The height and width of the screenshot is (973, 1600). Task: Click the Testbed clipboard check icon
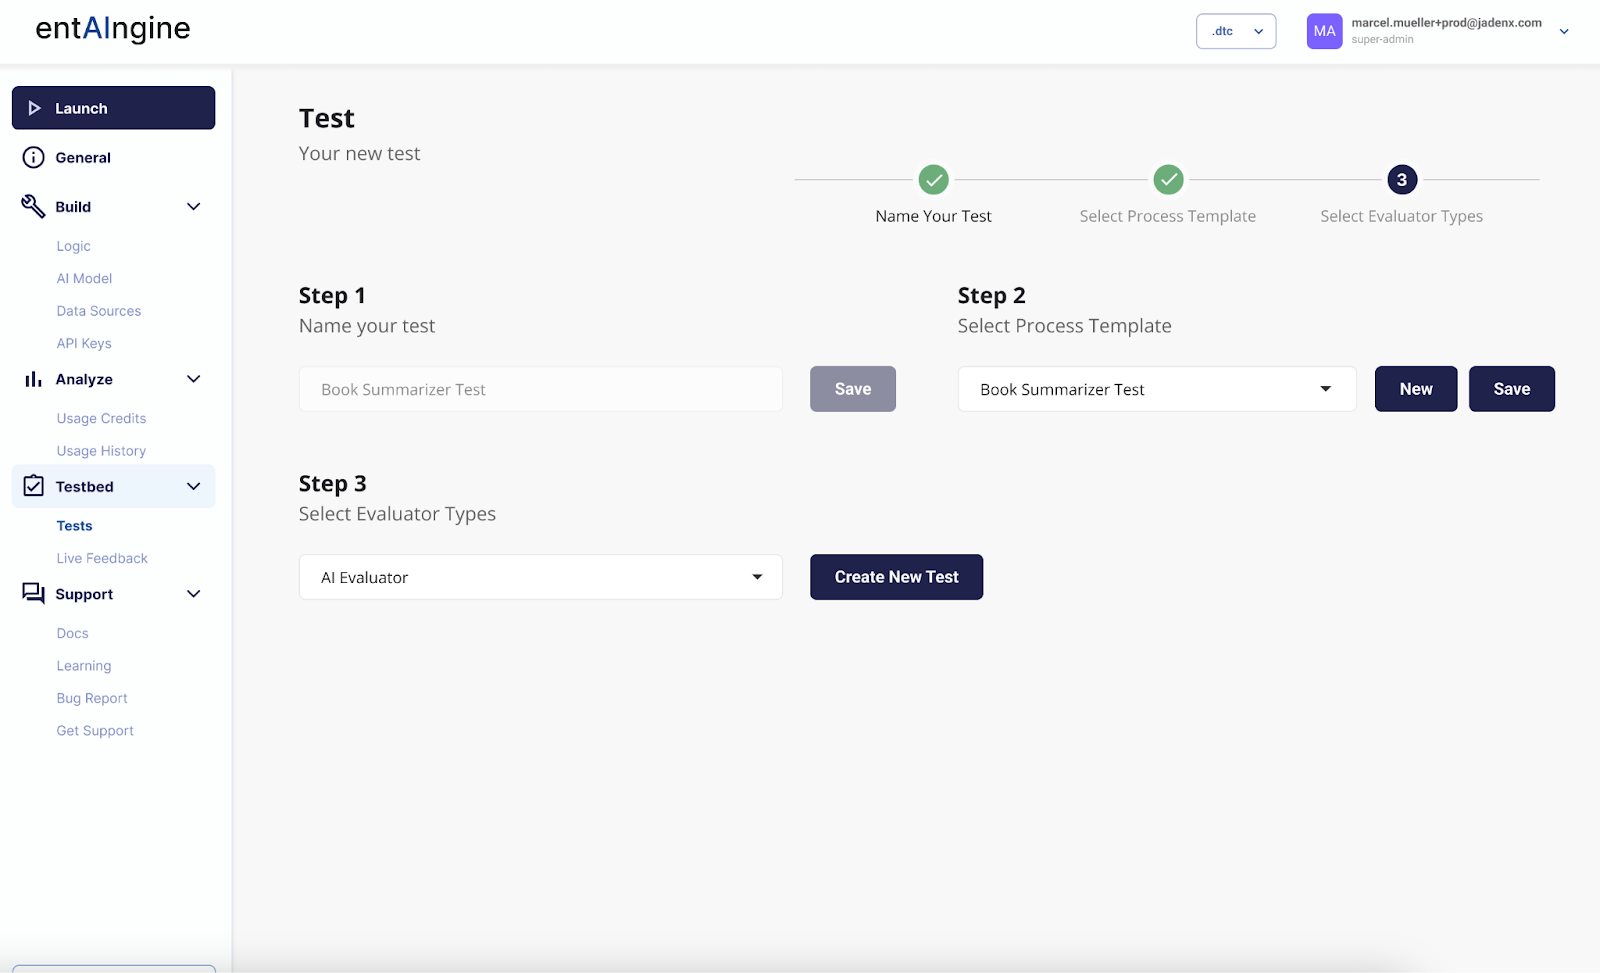tap(33, 486)
